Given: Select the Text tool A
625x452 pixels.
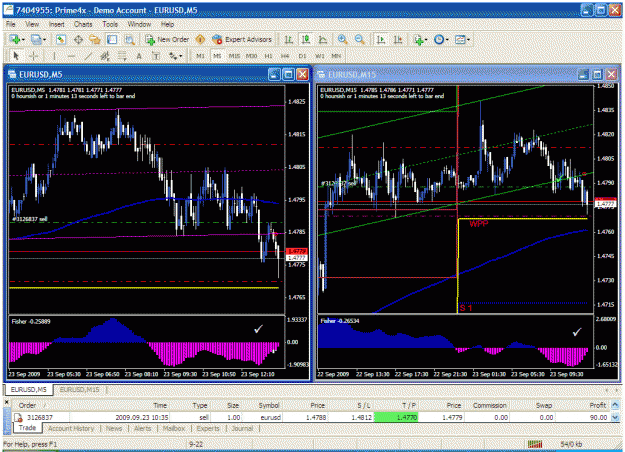Looking at the screenshot, I should pos(139,56).
